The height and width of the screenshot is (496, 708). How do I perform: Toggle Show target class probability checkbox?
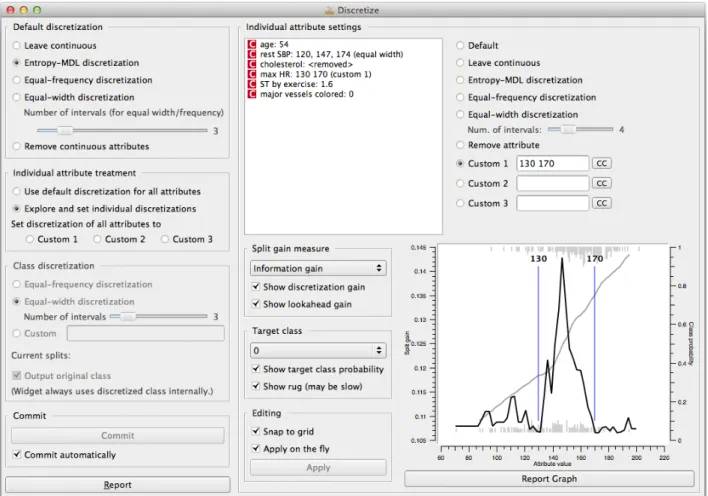click(256, 369)
